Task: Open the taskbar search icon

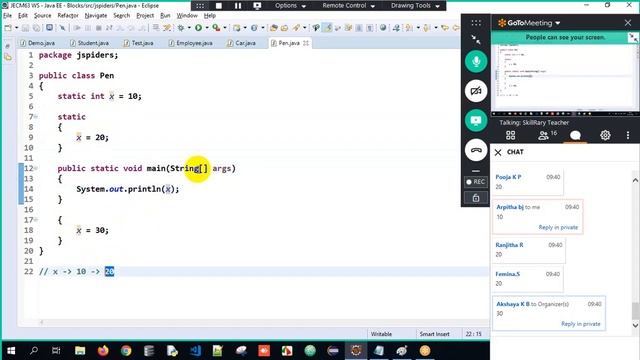Action: 34,351
